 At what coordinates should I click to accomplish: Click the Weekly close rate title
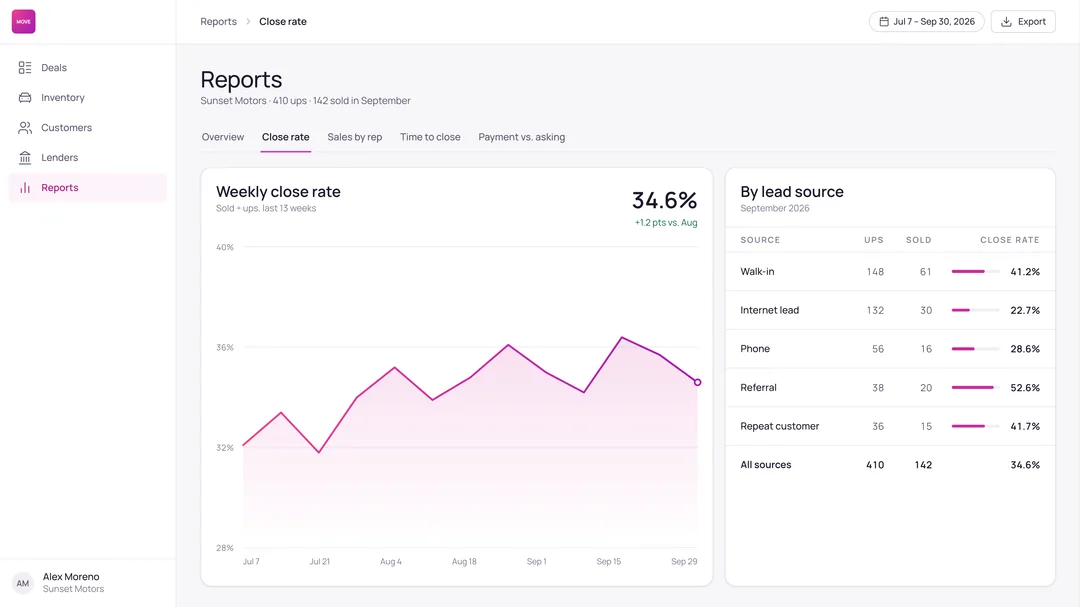tap(278, 192)
